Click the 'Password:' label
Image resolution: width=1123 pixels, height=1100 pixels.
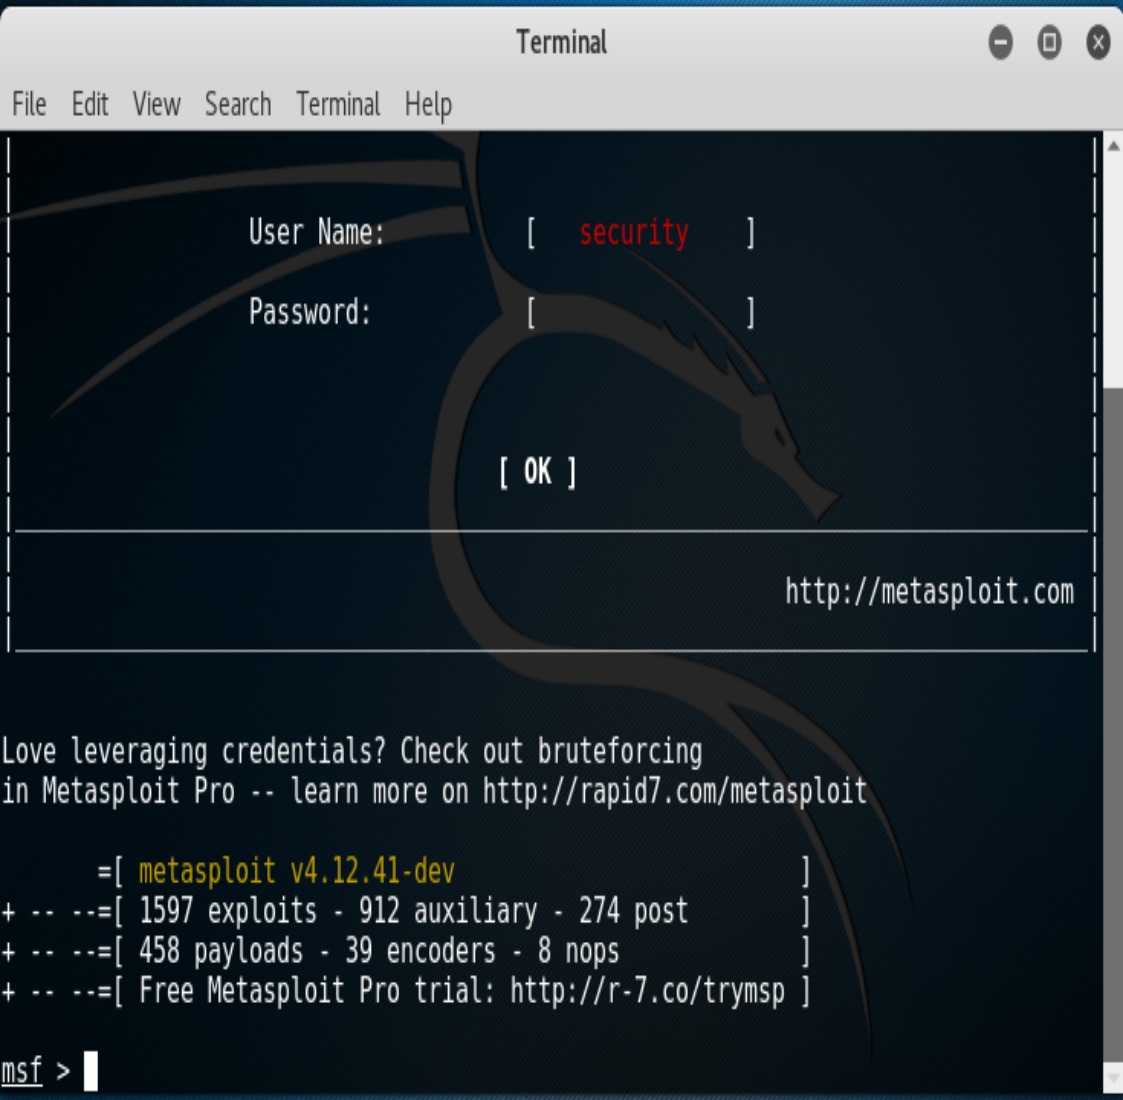(x=309, y=312)
